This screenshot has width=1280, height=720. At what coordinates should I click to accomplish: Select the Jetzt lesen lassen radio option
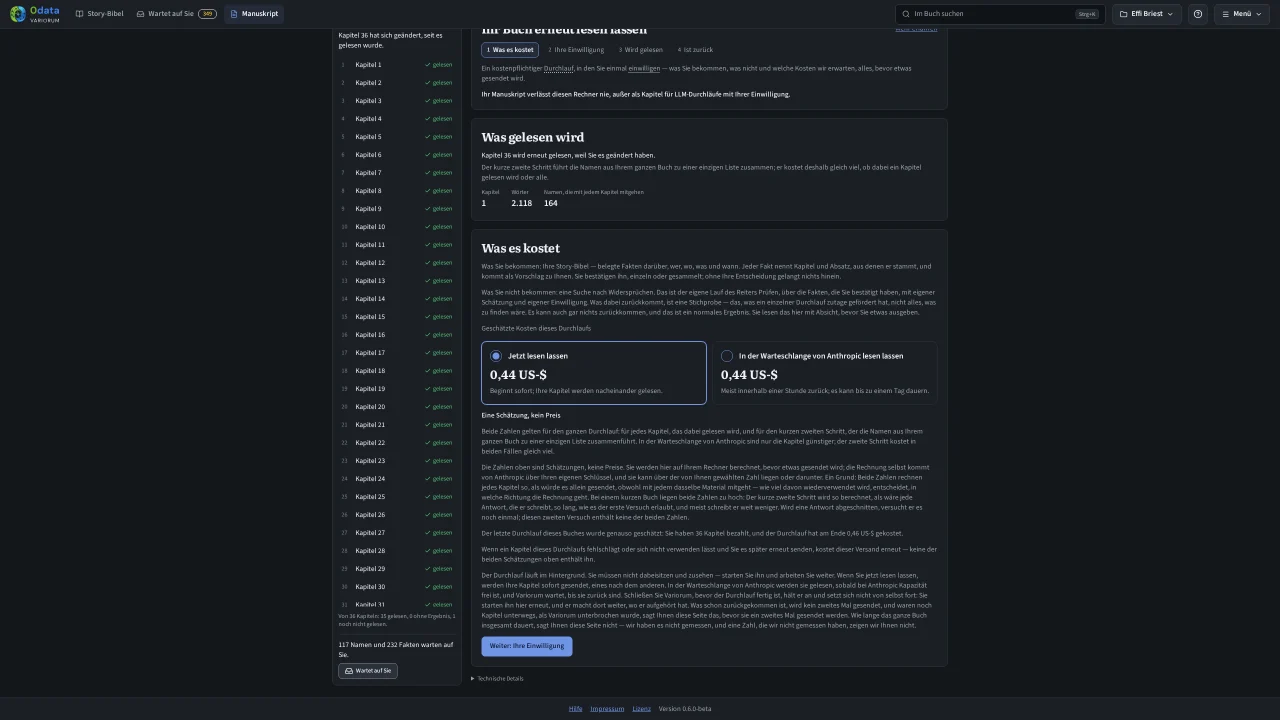594,373
